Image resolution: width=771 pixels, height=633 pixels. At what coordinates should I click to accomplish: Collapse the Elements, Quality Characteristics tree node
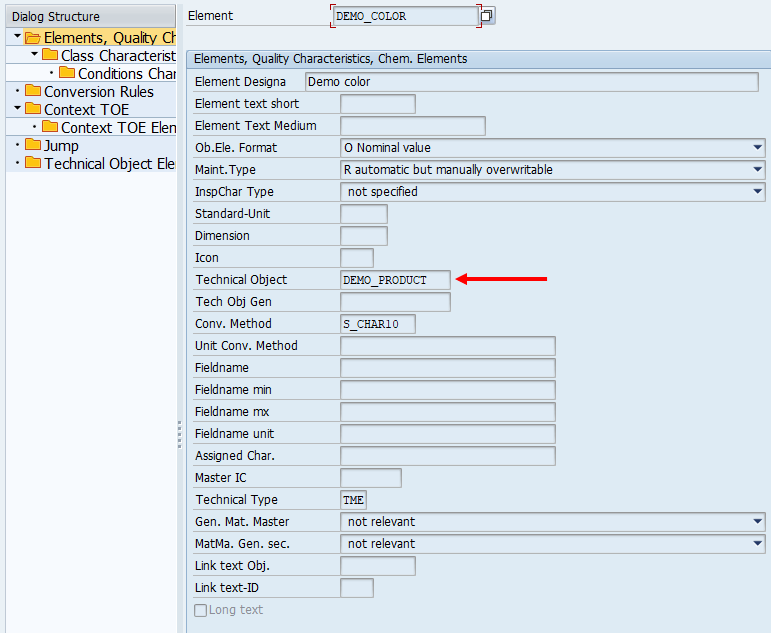(18, 37)
